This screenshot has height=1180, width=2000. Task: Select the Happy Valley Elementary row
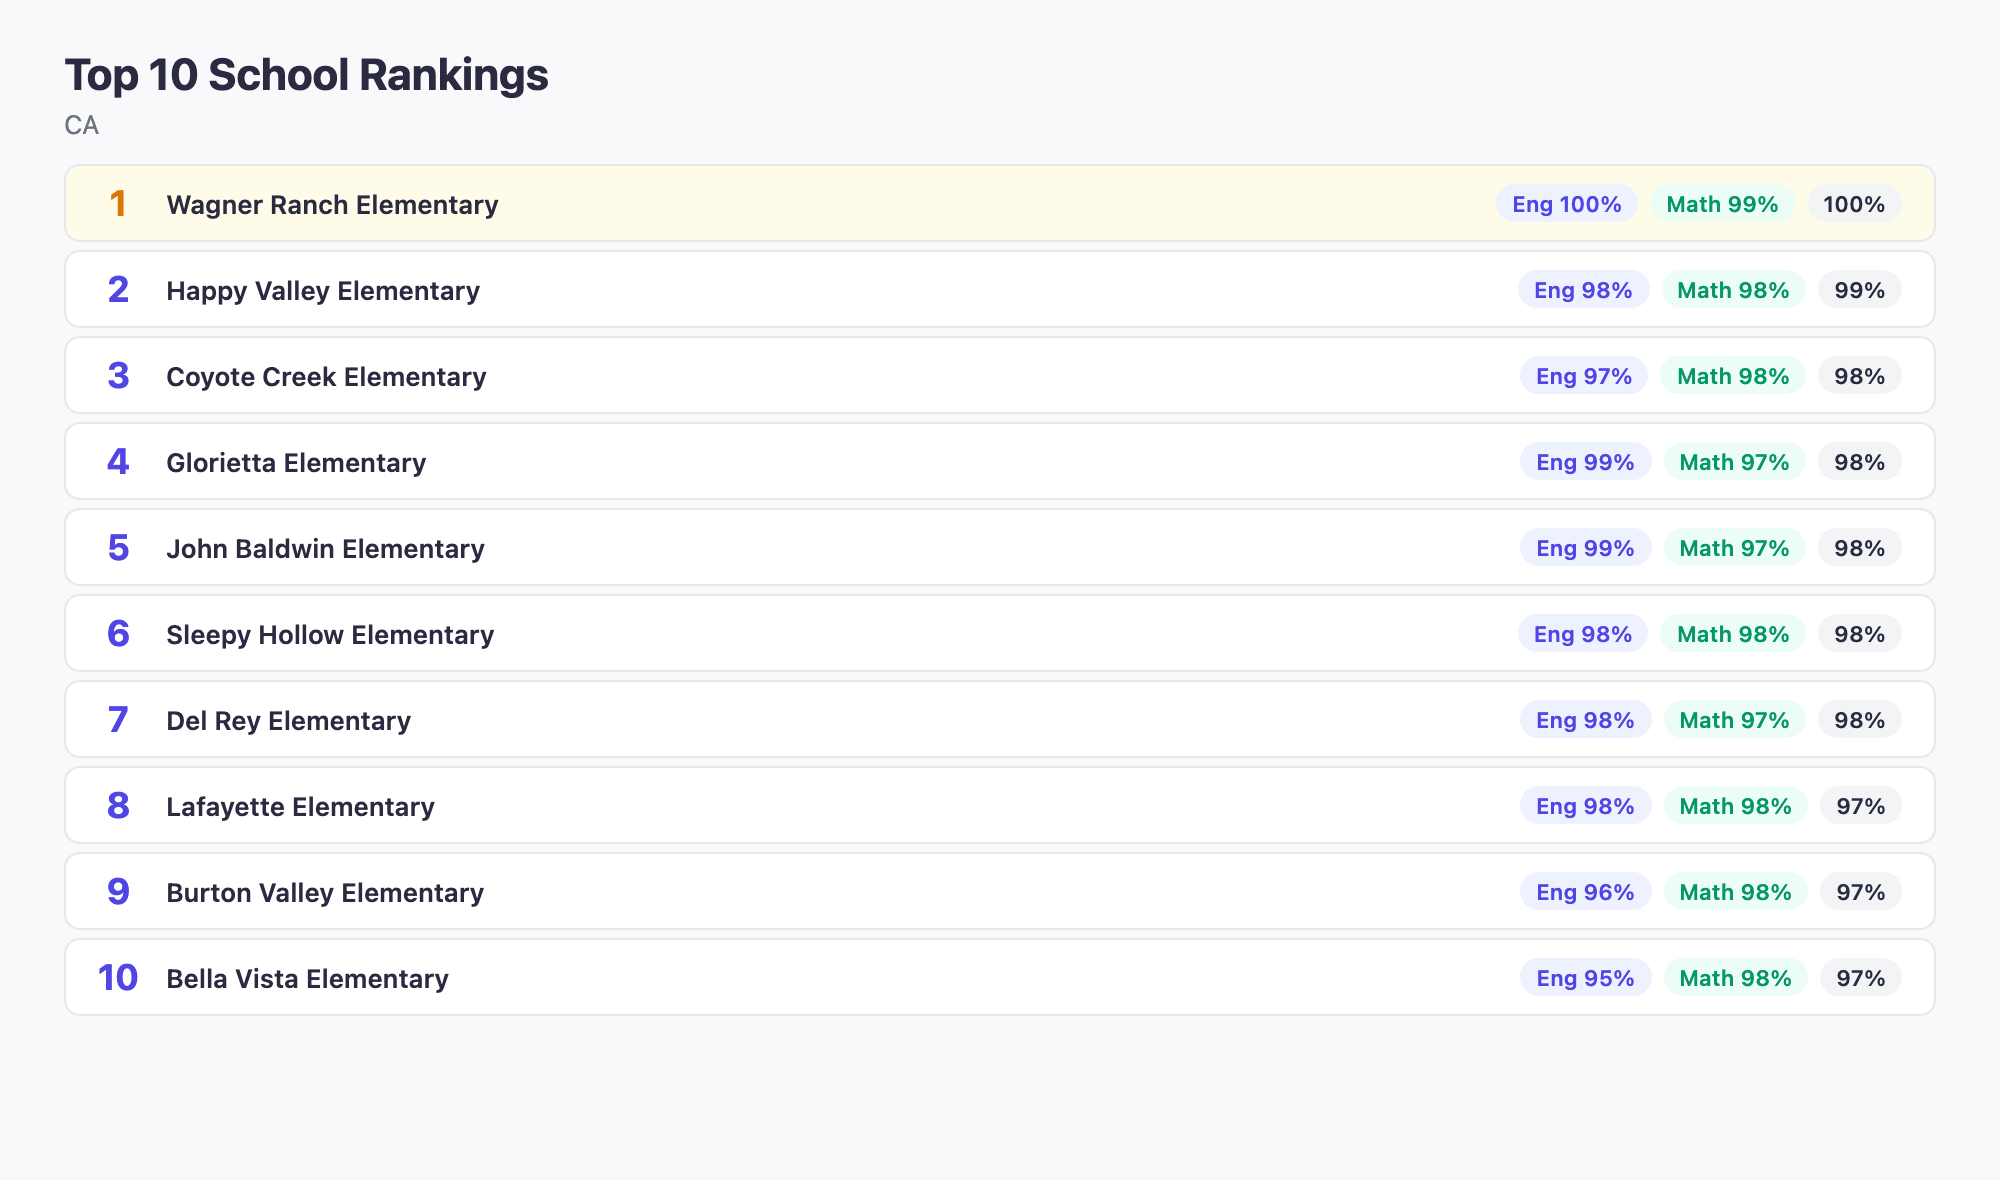[x=323, y=290]
